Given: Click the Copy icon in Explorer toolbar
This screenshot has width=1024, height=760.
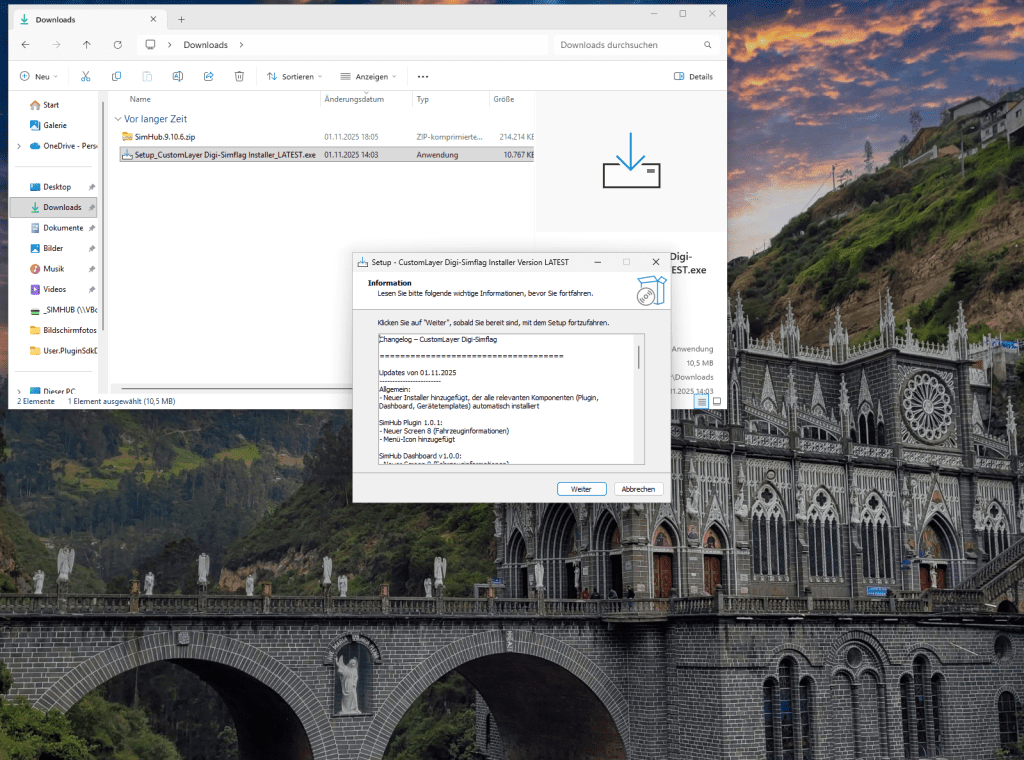Looking at the screenshot, I should point(117,76).
